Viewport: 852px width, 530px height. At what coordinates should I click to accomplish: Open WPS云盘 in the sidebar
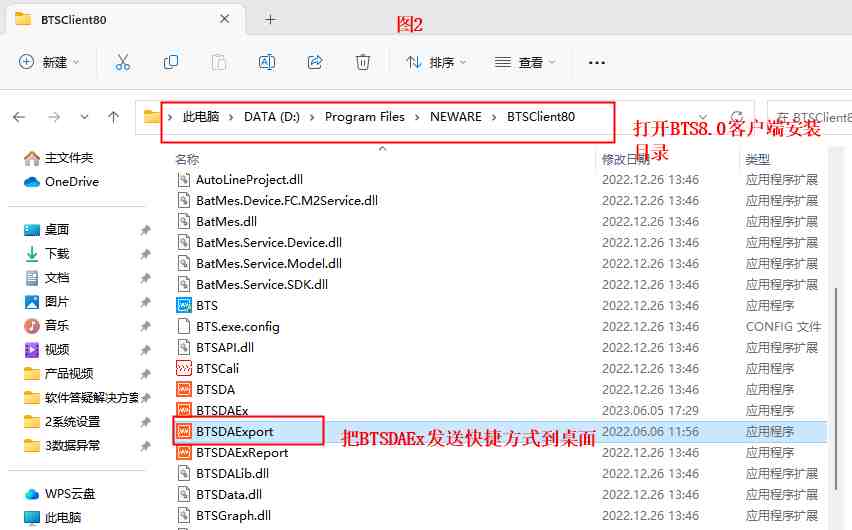click(60, 494)
